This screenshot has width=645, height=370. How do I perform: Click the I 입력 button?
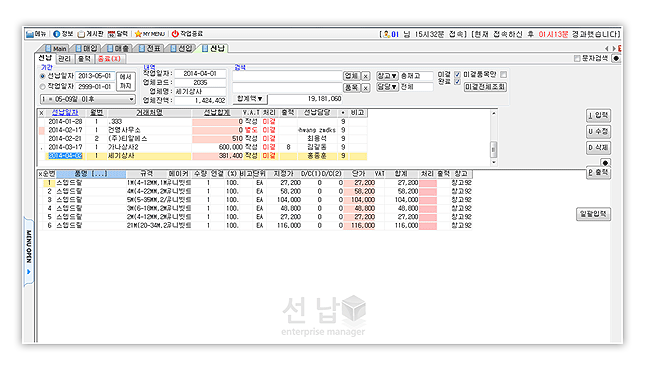(x=598, y=115)
